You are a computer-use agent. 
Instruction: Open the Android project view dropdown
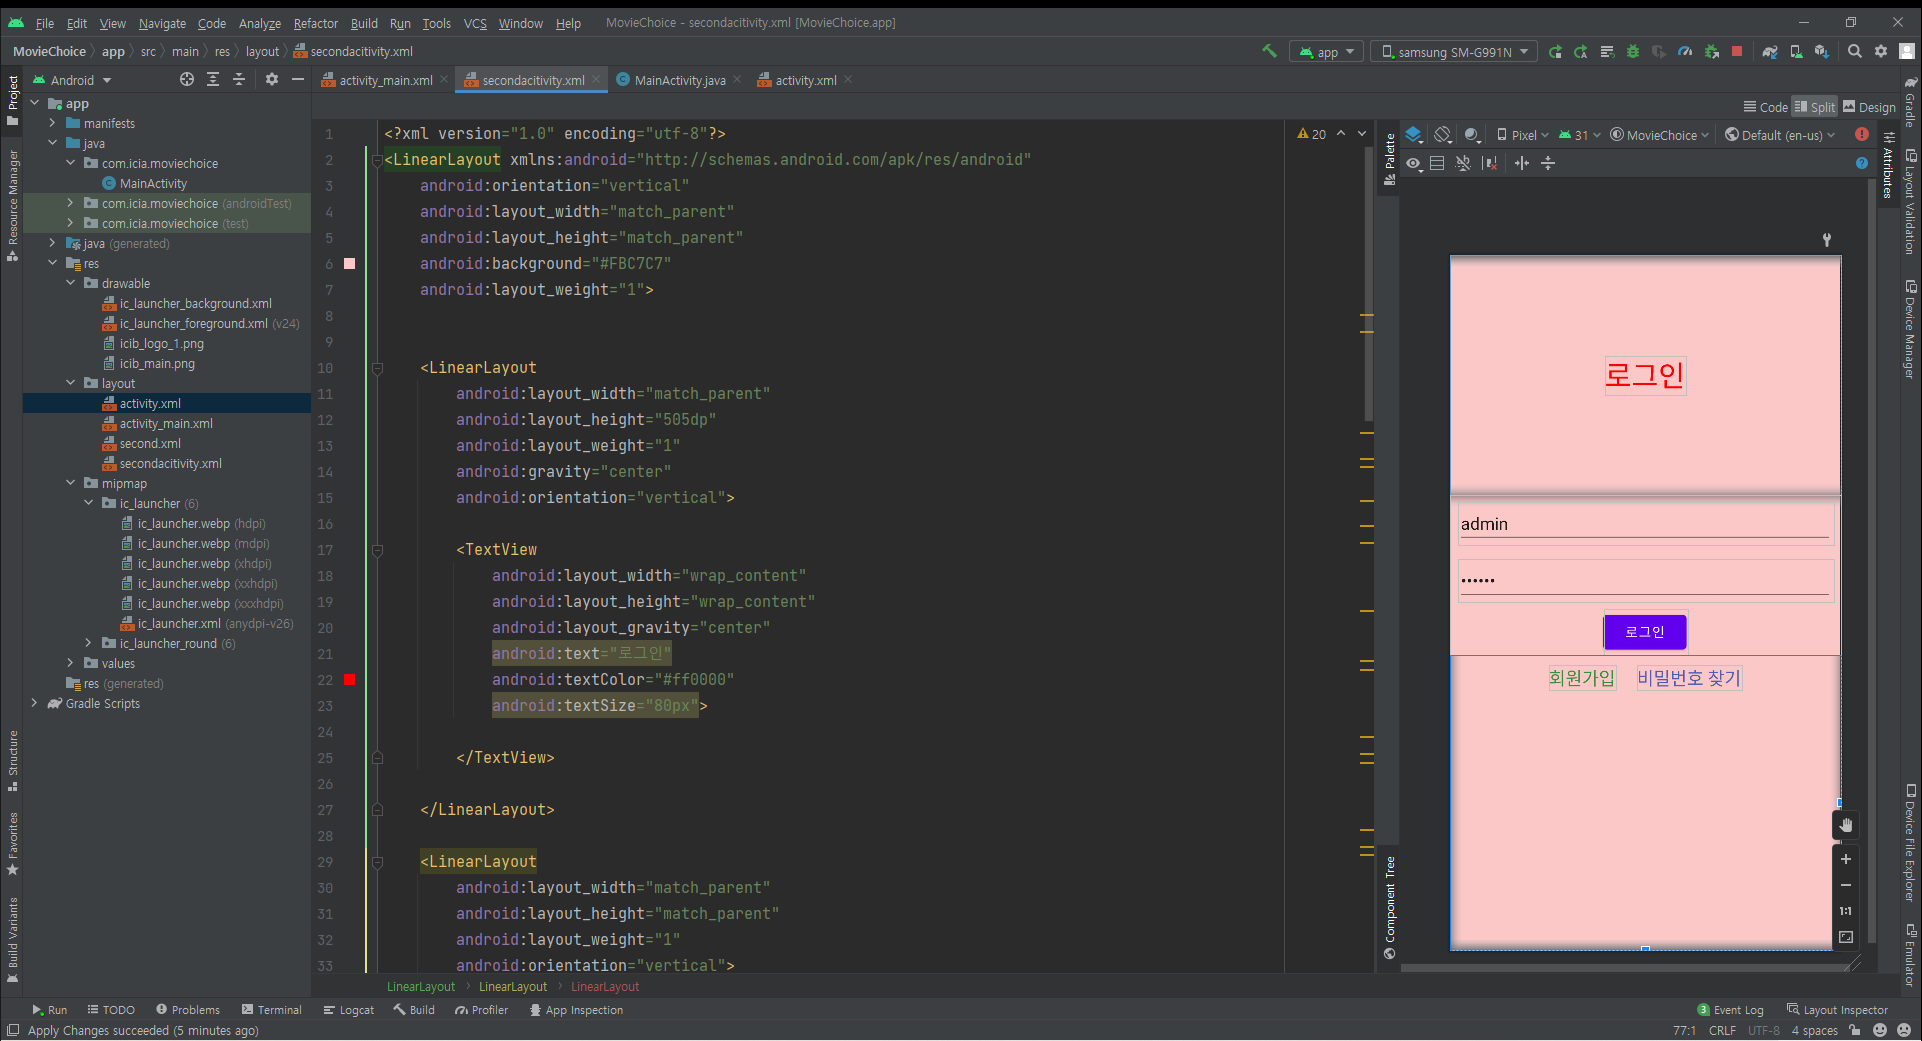click(72, 80)
